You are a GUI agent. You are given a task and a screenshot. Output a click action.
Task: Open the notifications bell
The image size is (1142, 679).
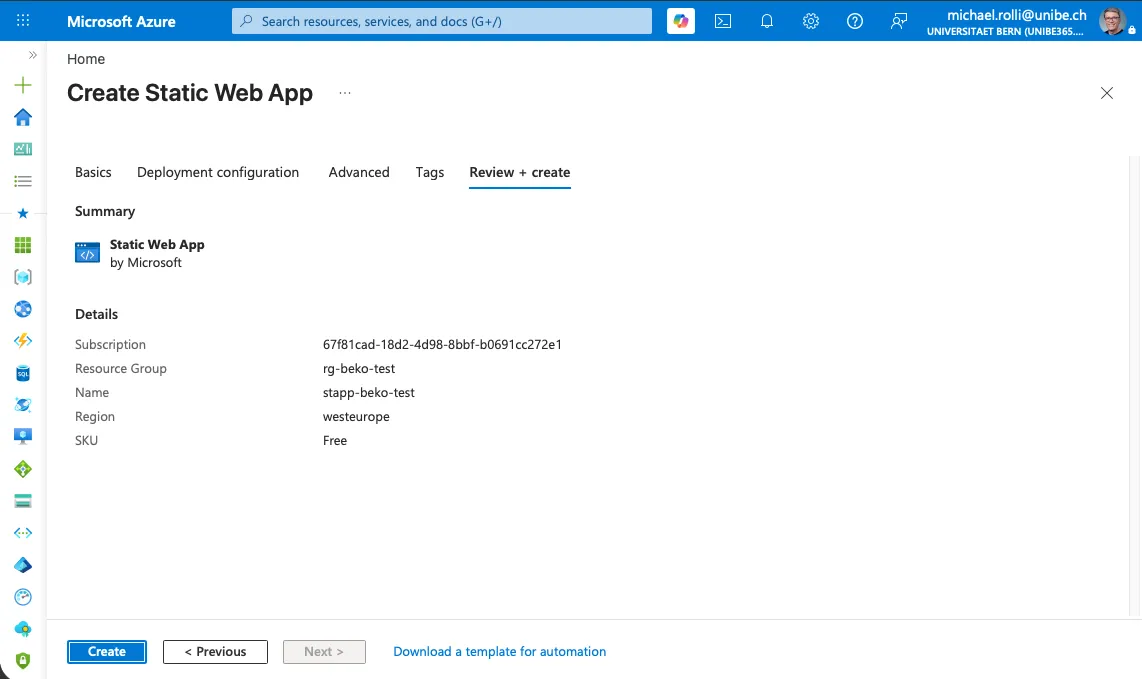pos(767,21)
